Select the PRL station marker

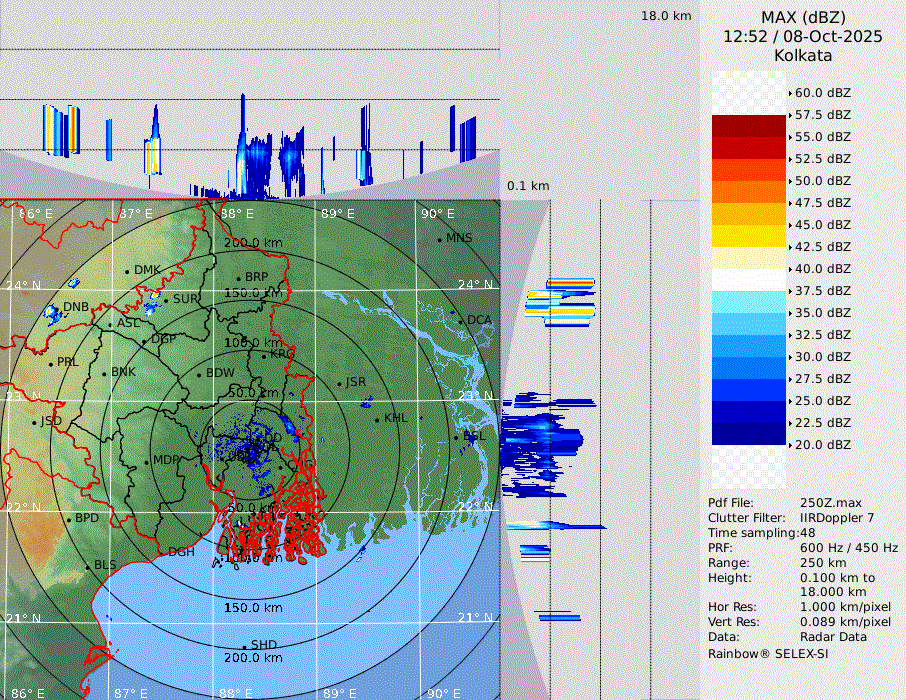click(50, 363)
